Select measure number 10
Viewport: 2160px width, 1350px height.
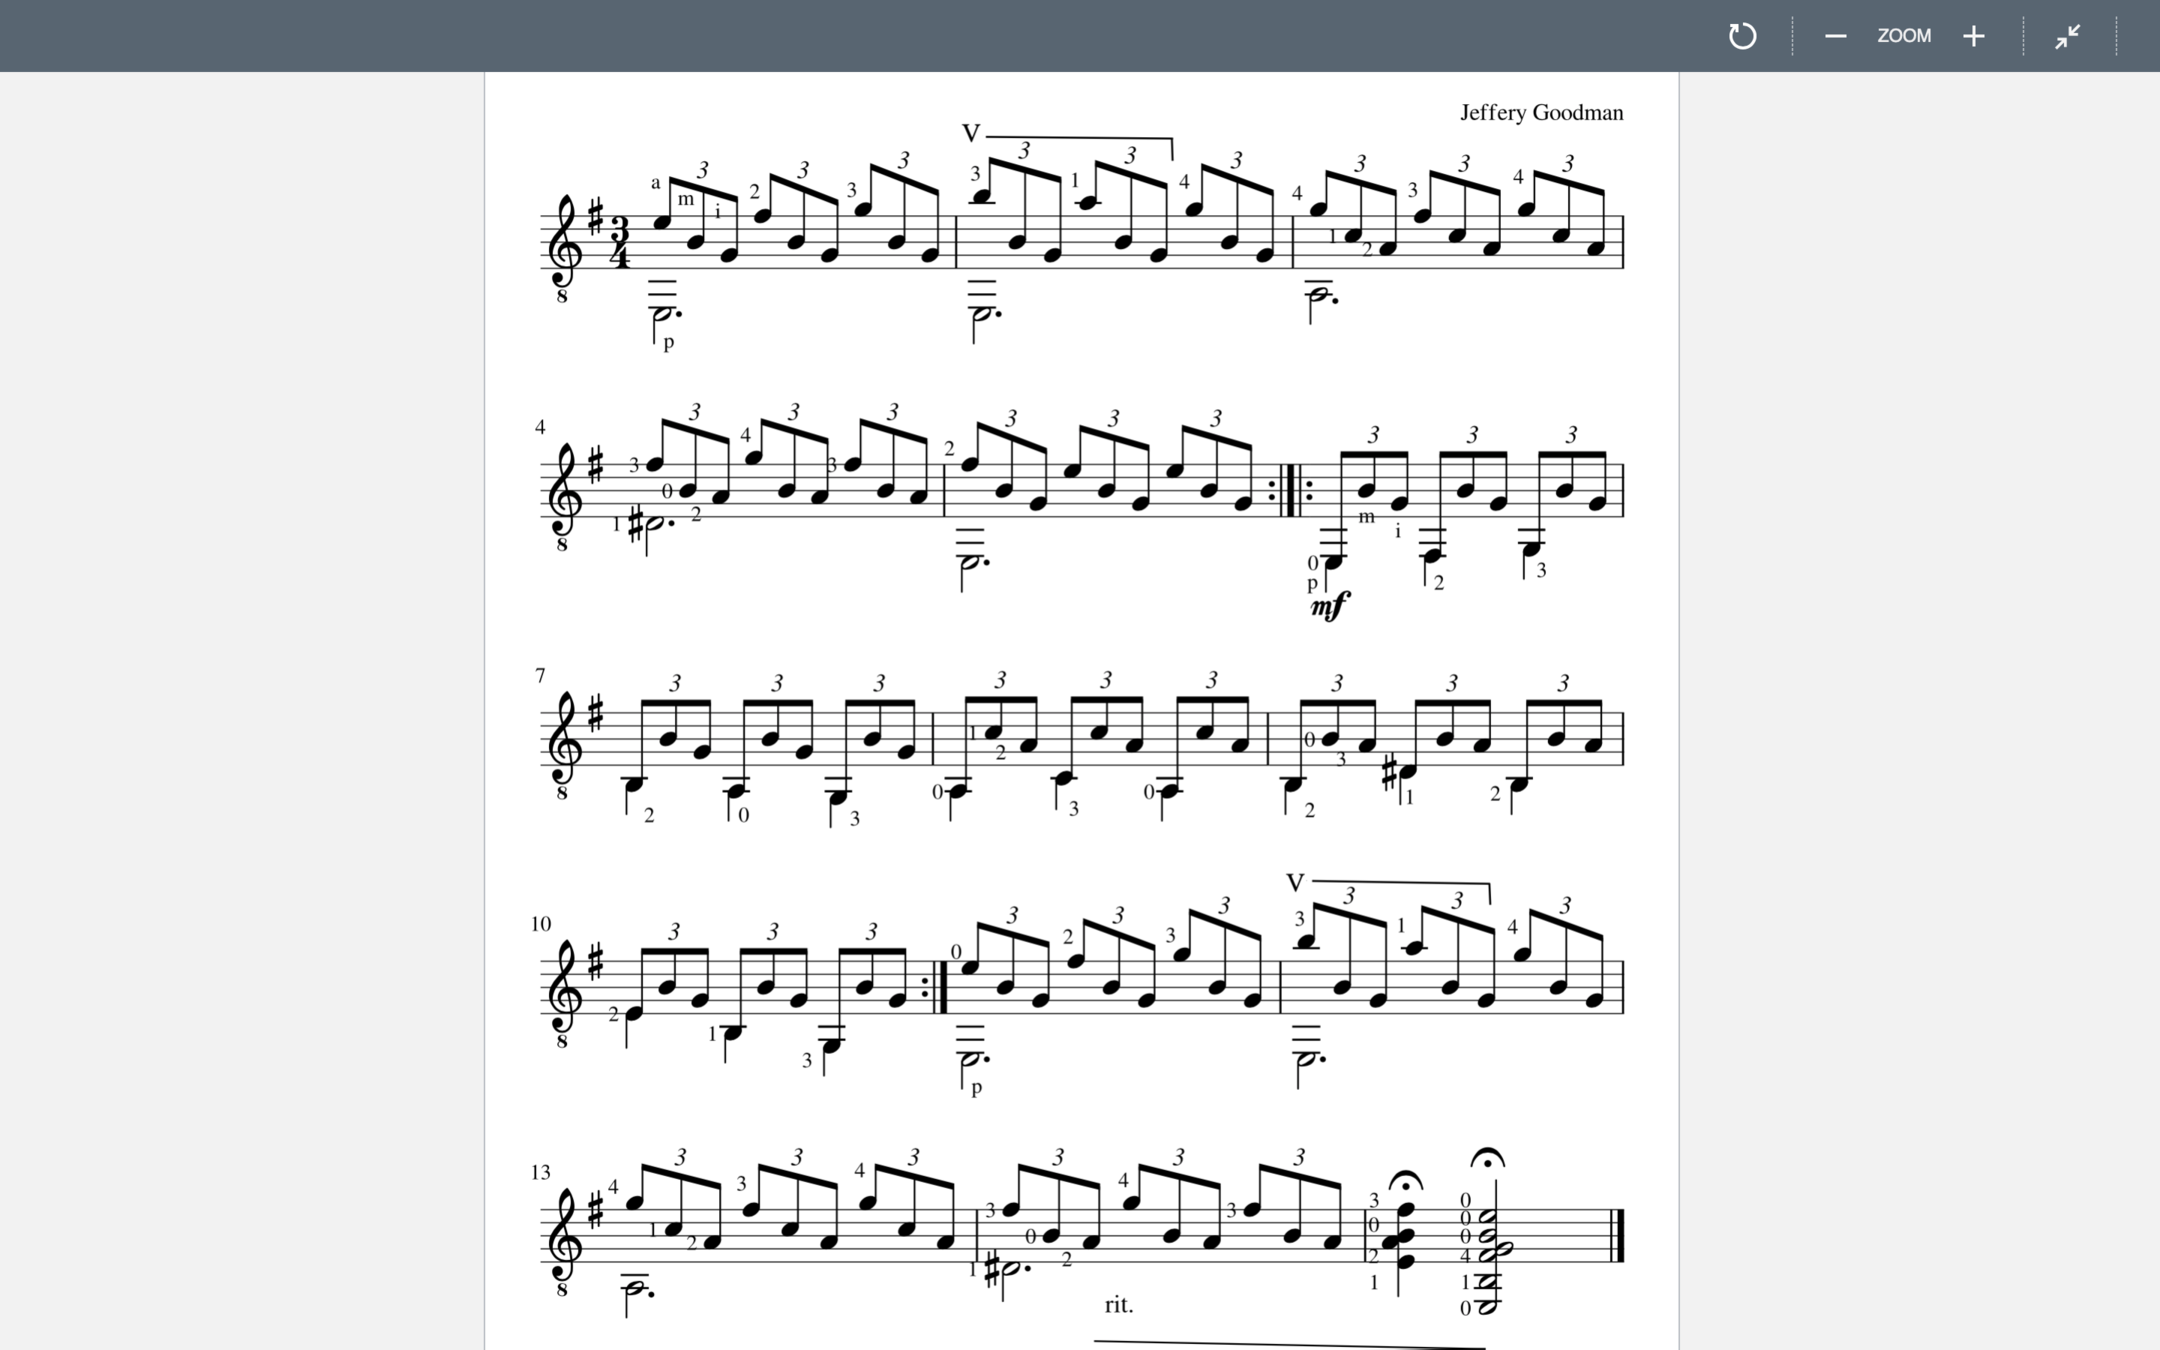541,924
